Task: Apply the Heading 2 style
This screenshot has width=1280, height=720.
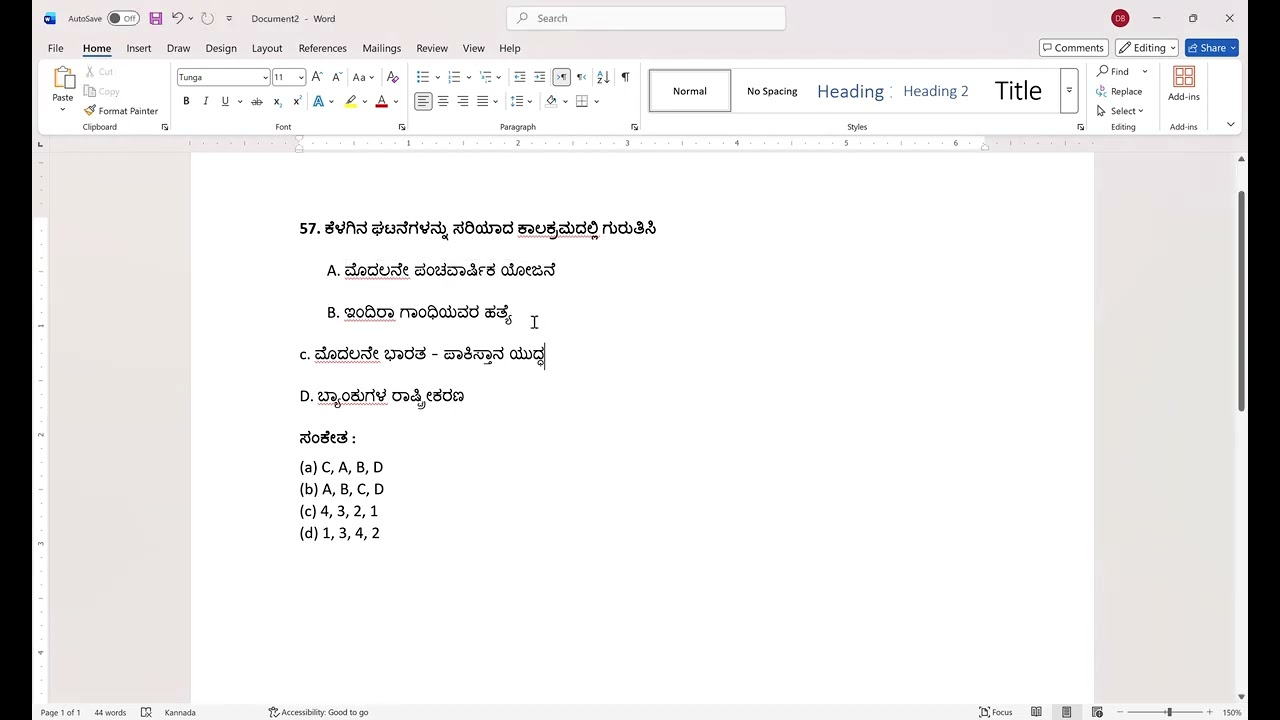Action: pos(936,91)
